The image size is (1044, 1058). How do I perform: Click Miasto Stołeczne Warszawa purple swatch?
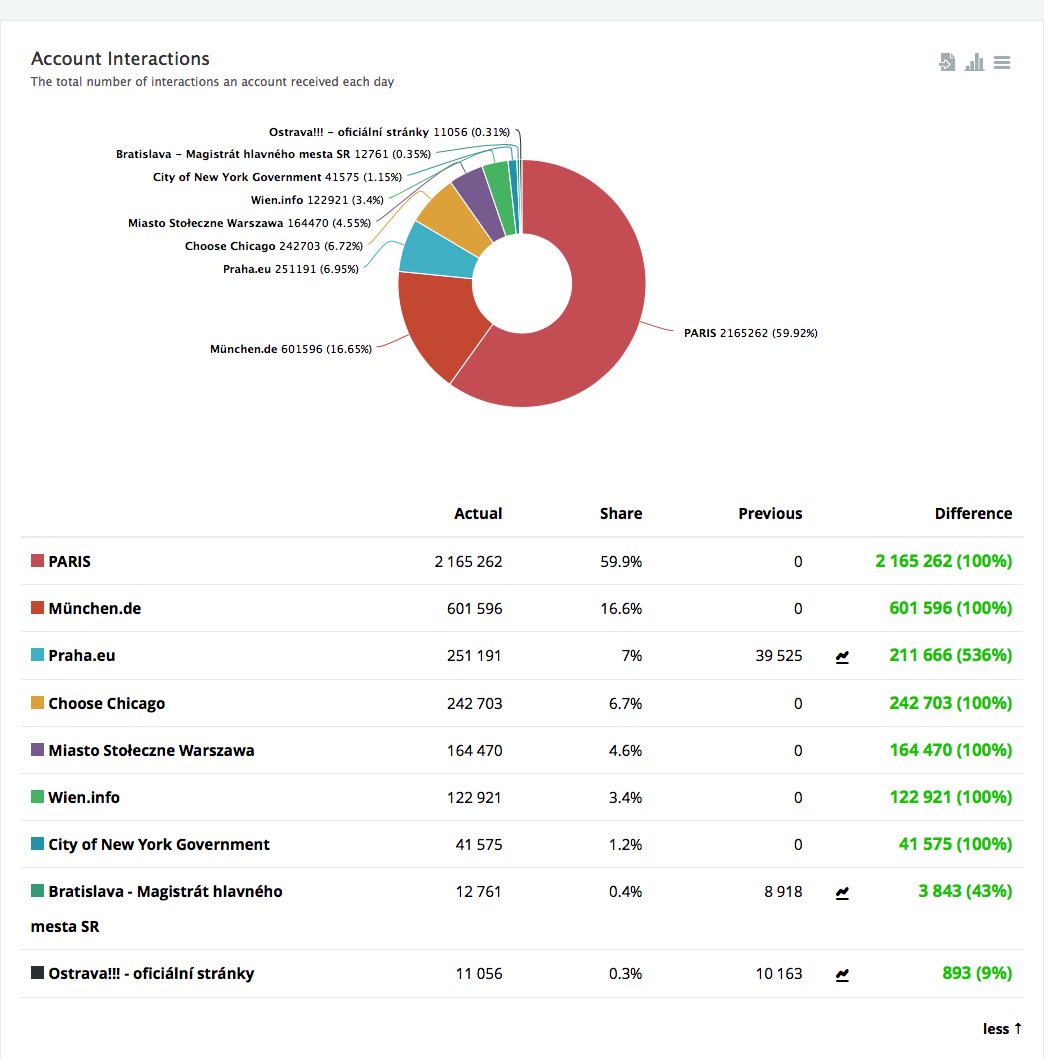38,750
